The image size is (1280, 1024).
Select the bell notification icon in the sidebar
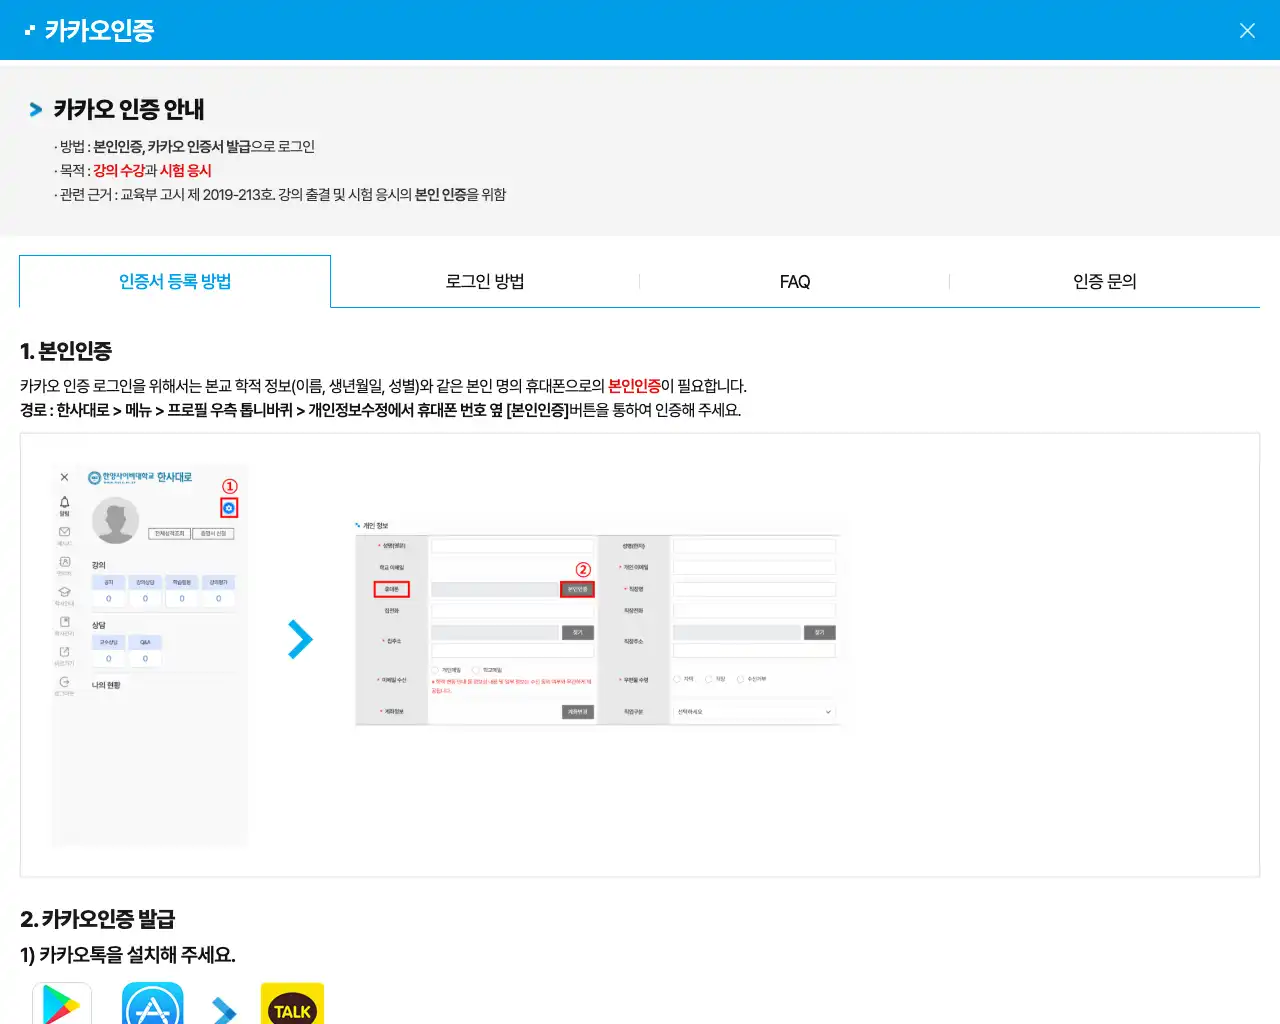(65, 503)
